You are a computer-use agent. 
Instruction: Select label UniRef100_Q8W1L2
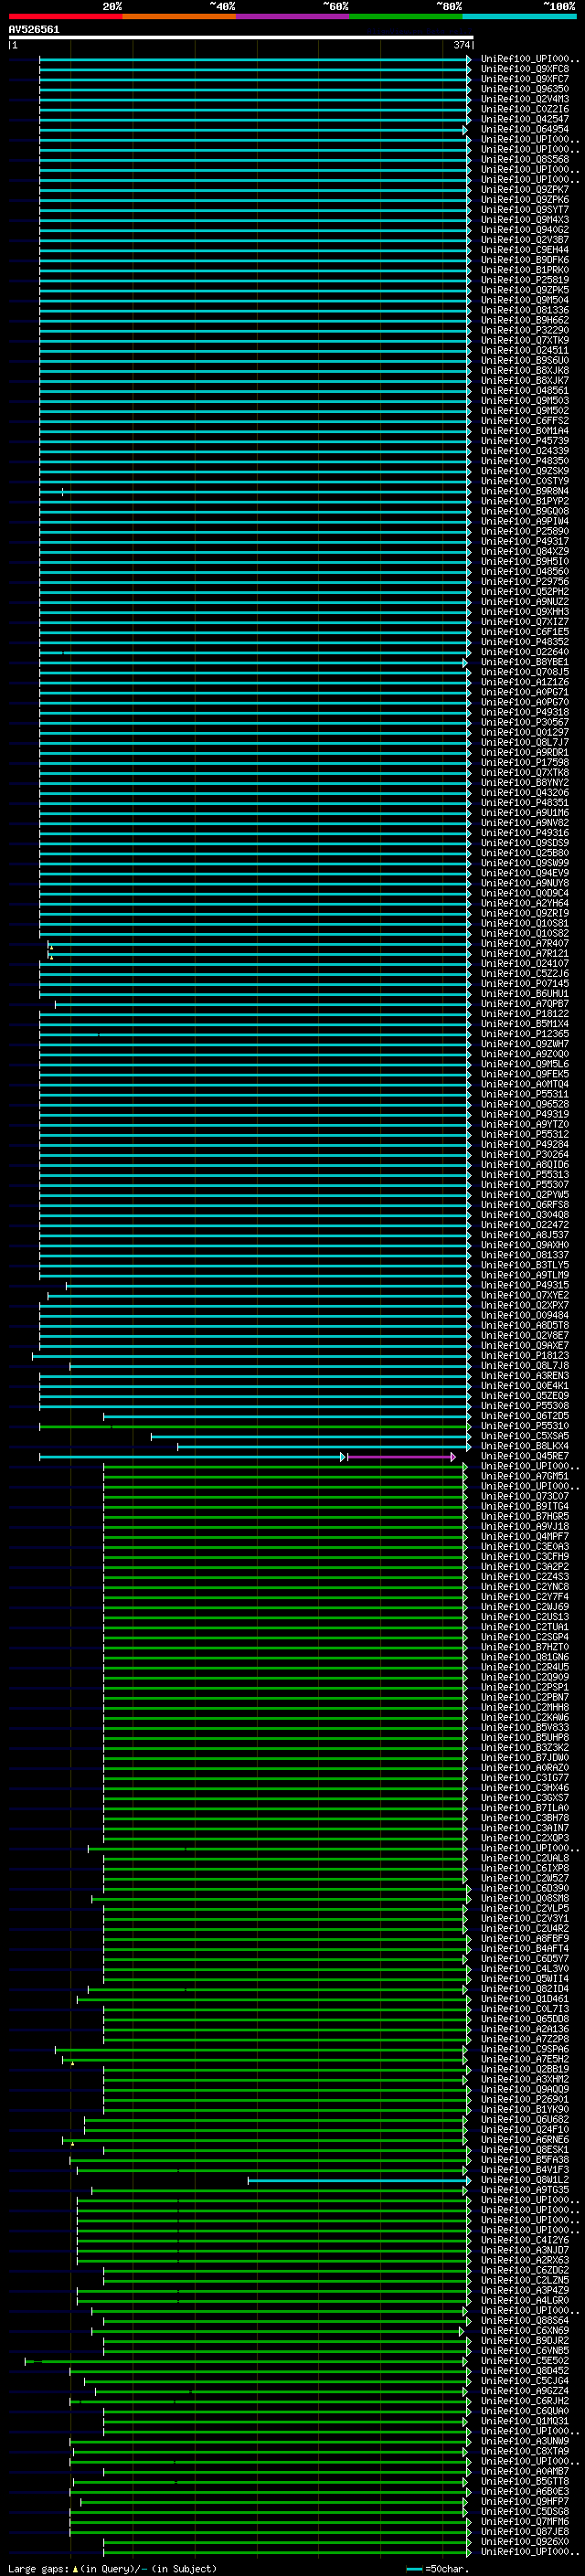point(524,2180)
